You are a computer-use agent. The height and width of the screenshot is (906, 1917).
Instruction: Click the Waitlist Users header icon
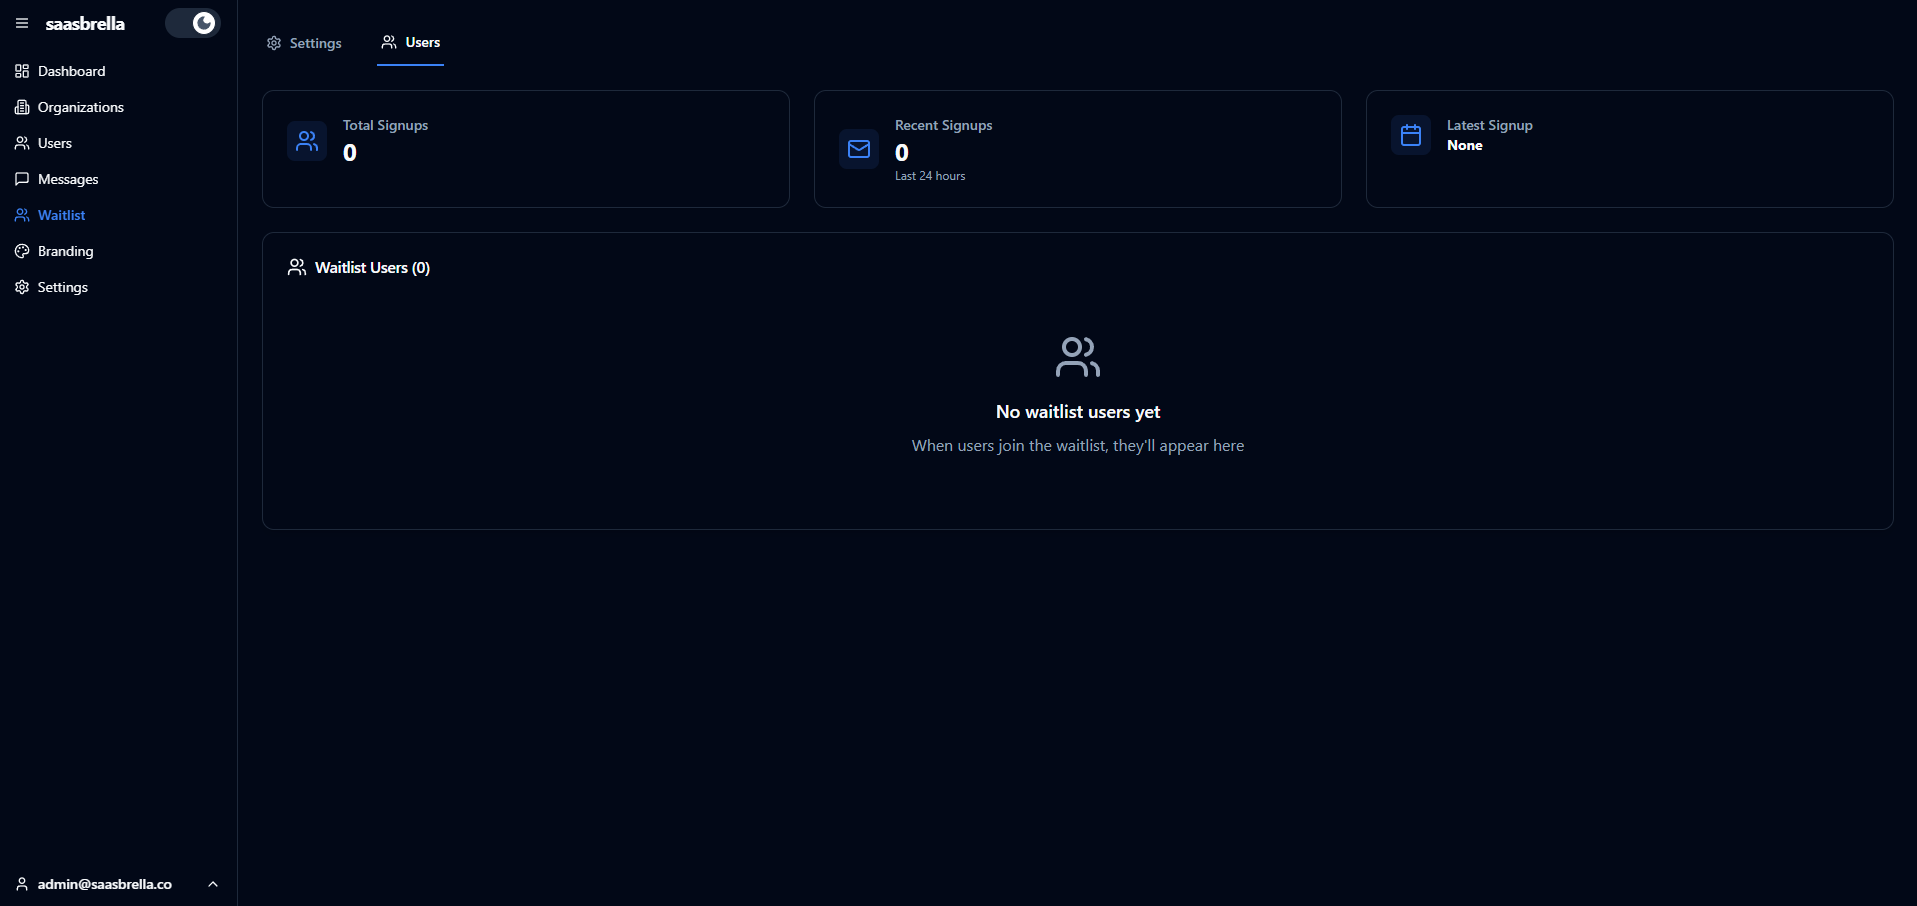click(297, 267)
